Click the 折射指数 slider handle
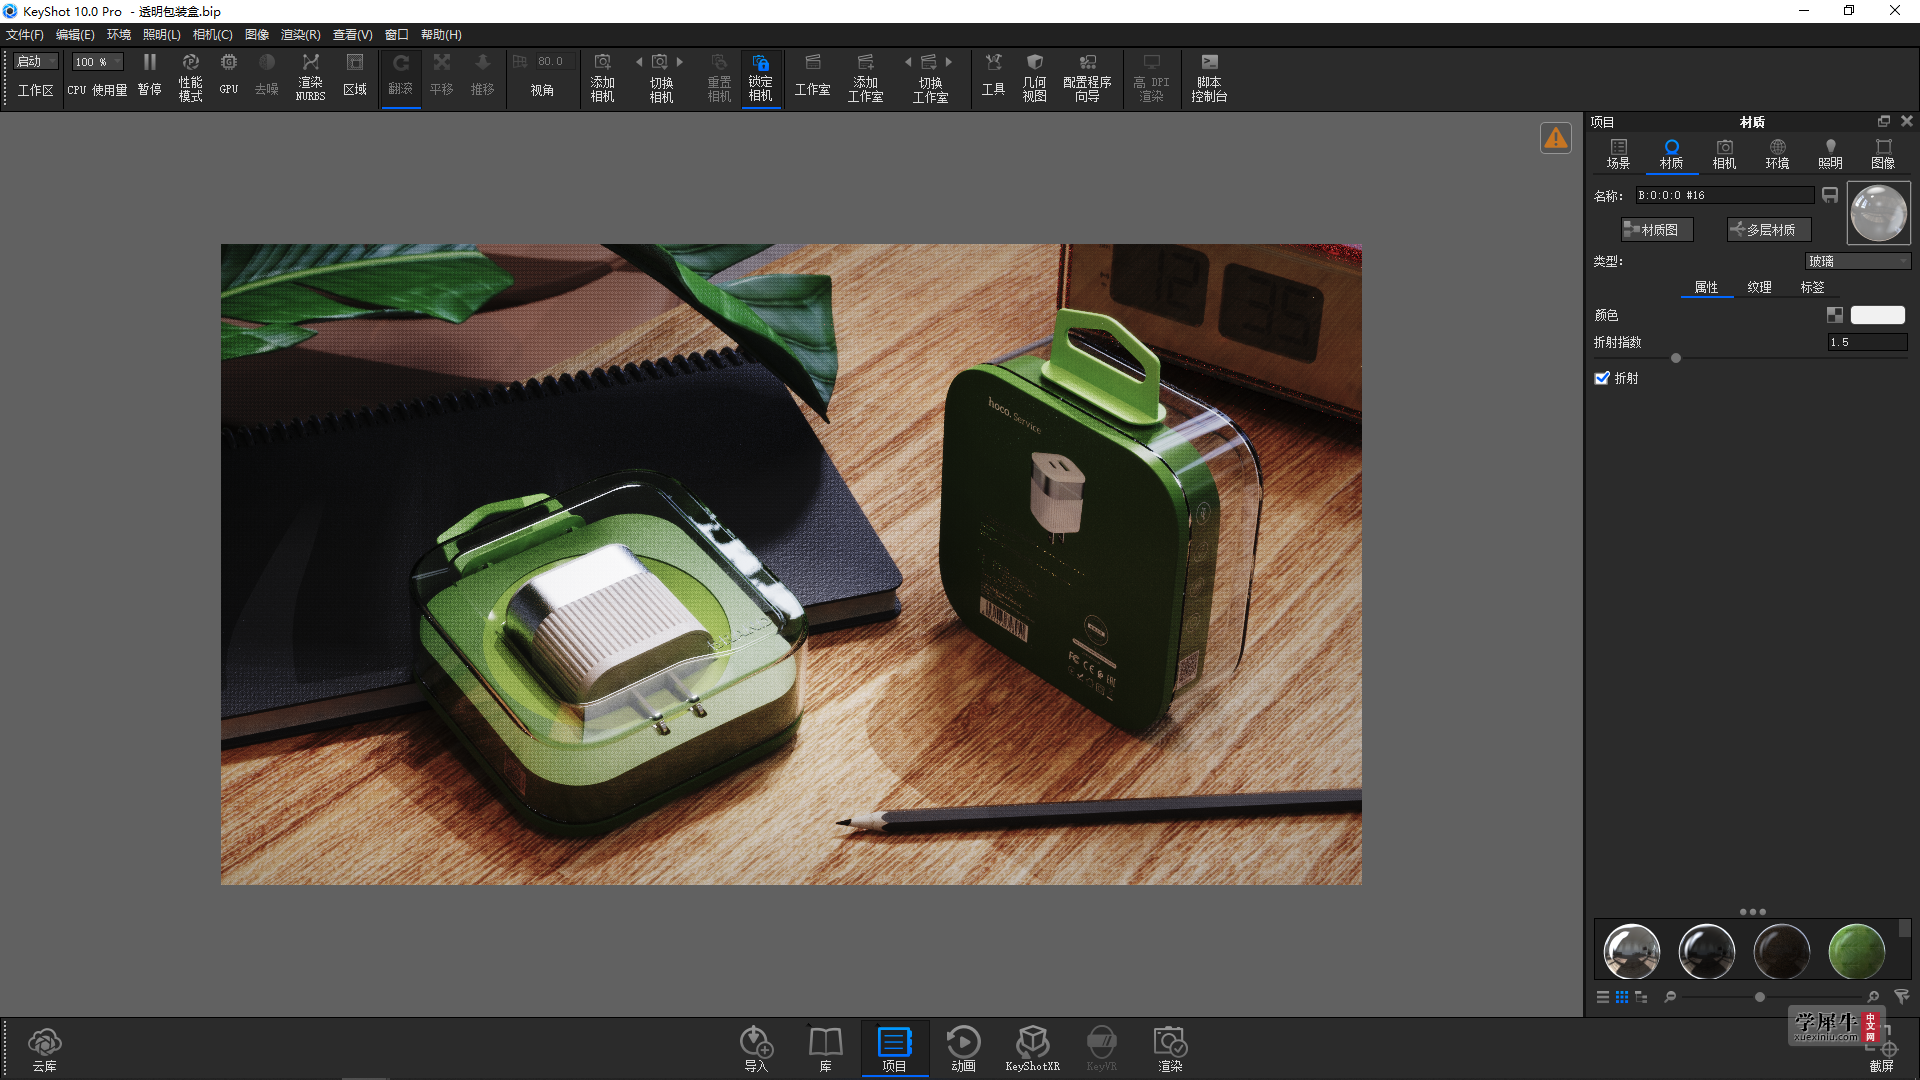Screen dimensions: 1920x1080 (1676, 358)
